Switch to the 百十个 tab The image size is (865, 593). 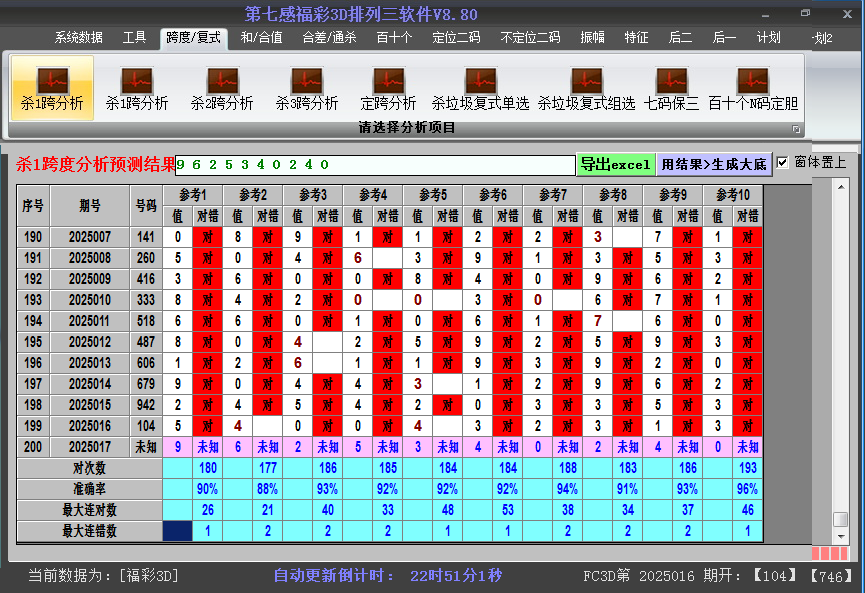click(x=394, y=38)
